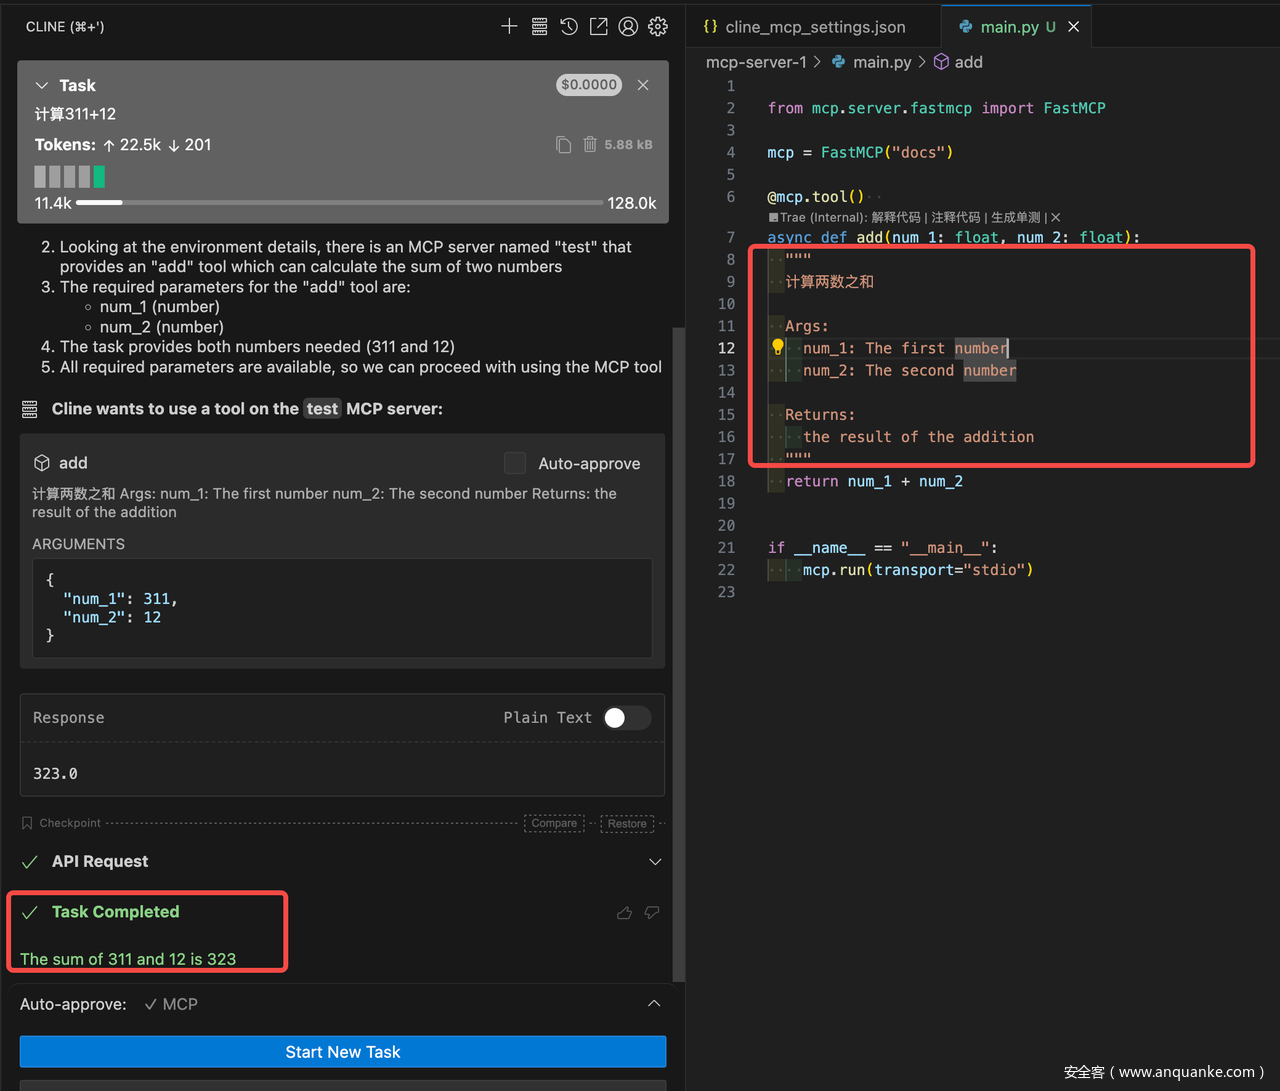This screenshot has height=1091, width=1280.
Task: Open the Cline account icon
Action: 628,27
